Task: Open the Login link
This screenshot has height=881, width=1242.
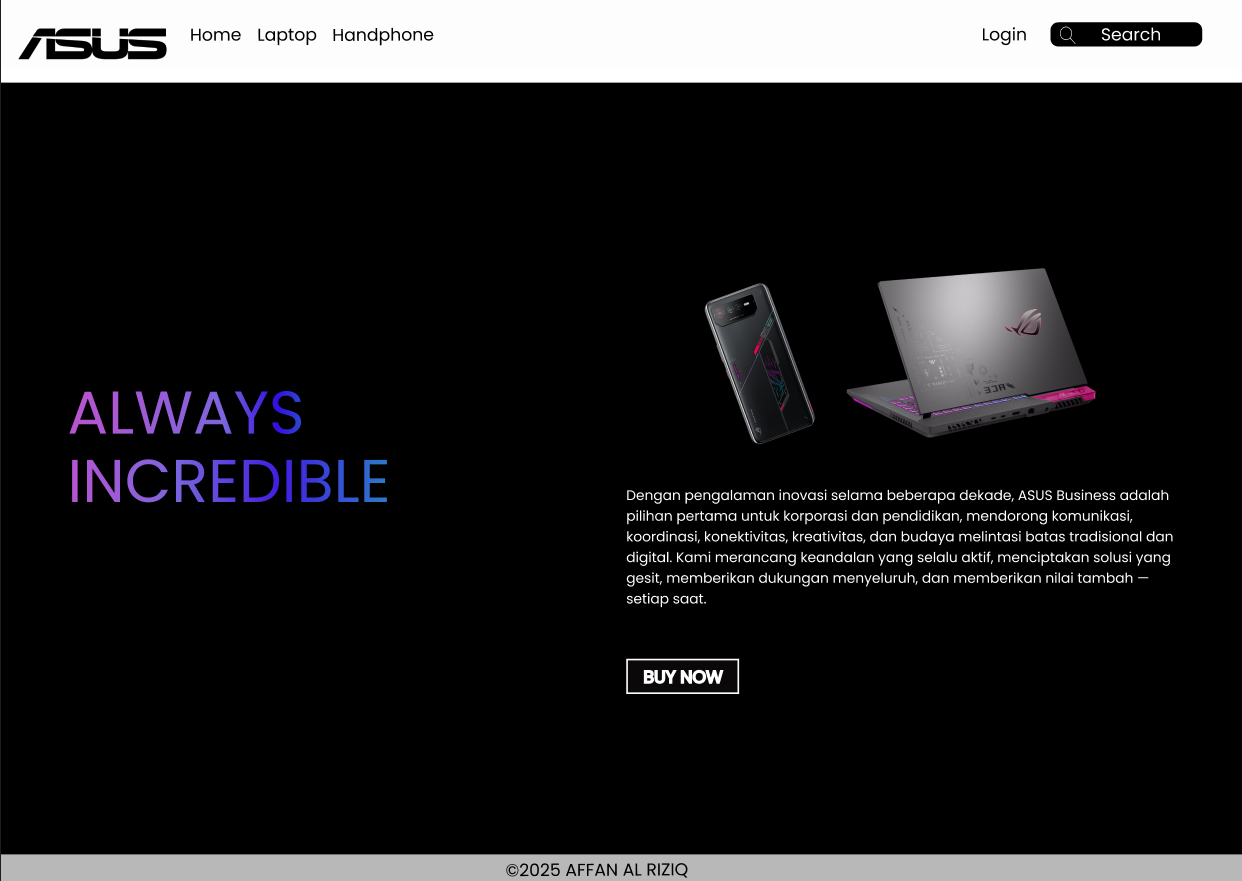Action: (x=1004, y=35)
